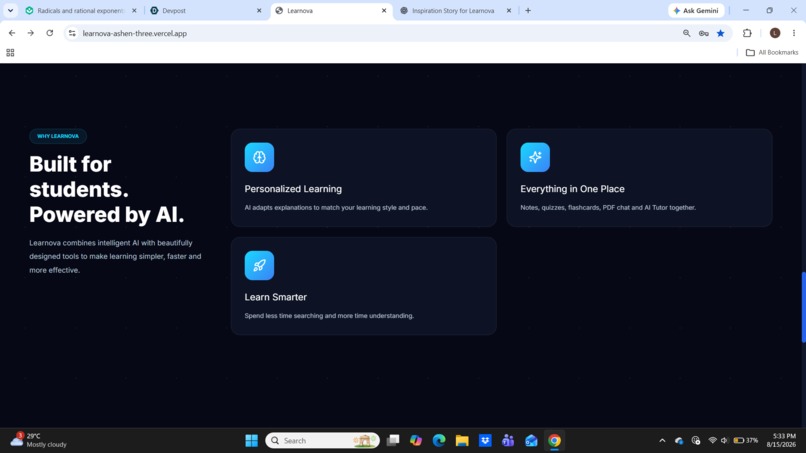Open the Wi-Fi network tray icon

[712, 441]
